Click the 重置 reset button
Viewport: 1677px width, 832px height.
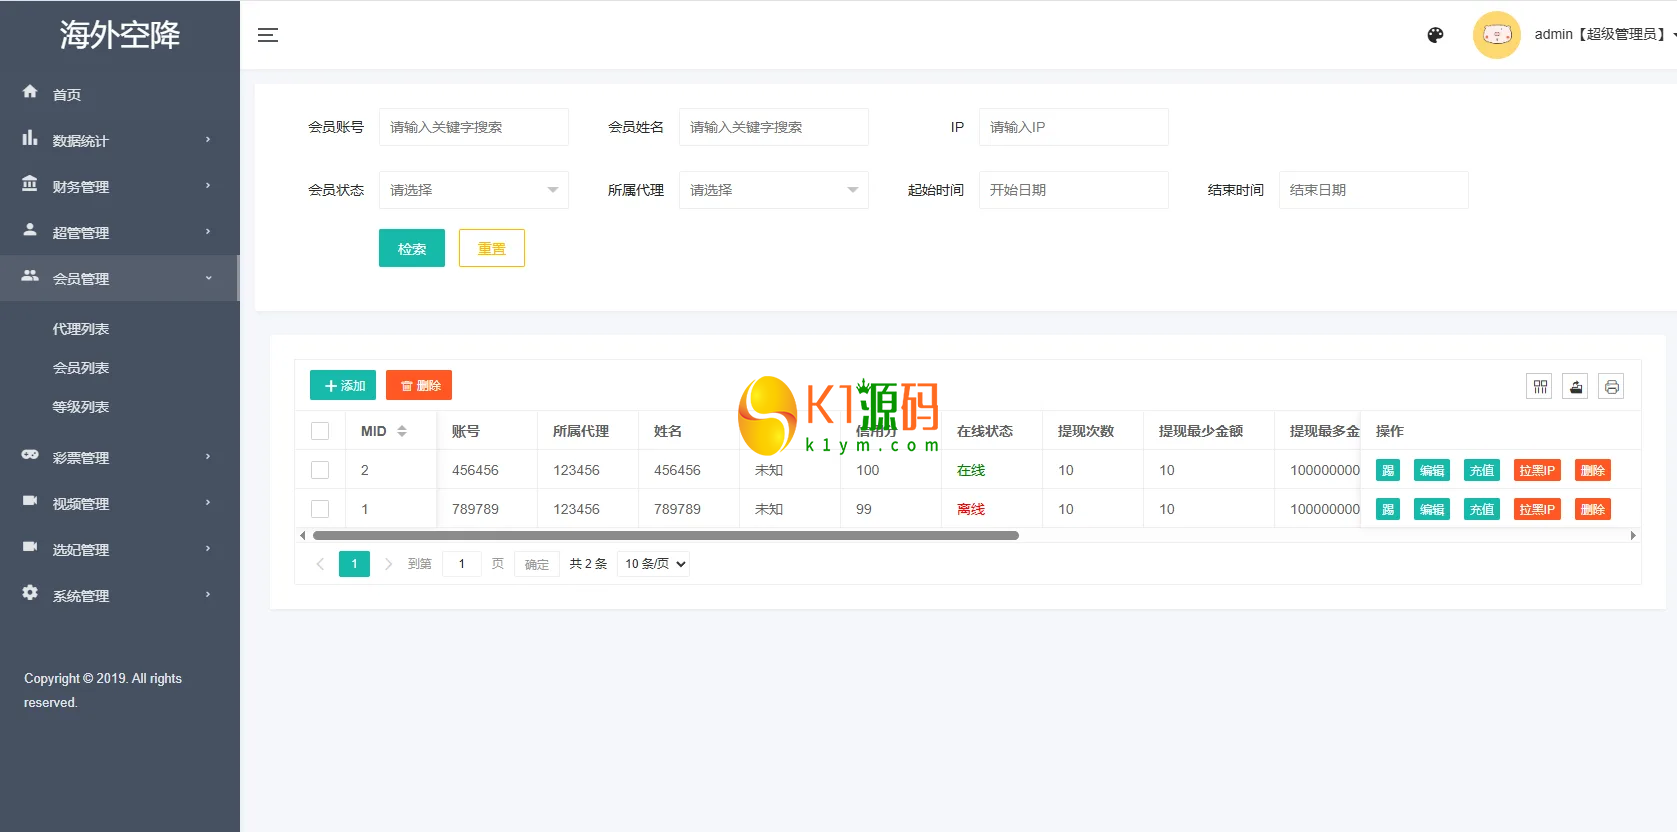(492, 248)
